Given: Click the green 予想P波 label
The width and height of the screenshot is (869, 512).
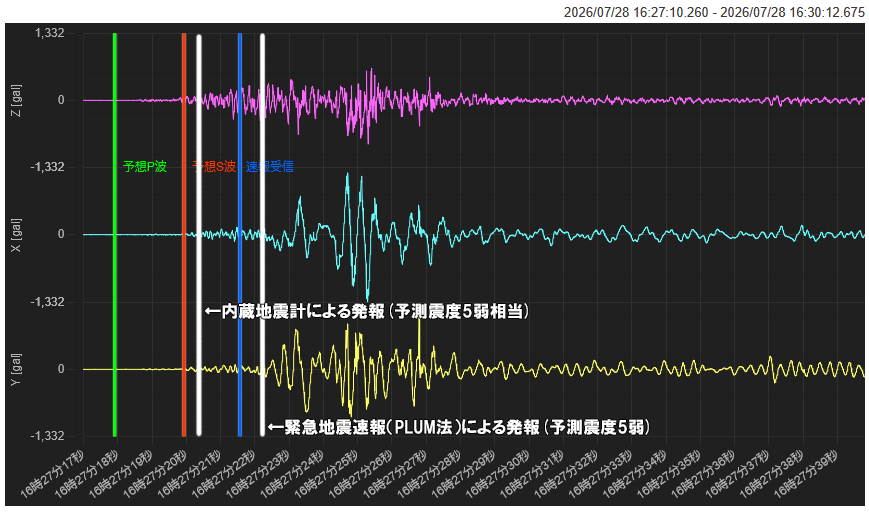Looking at the screenshot, I should [x=145, y=167].
